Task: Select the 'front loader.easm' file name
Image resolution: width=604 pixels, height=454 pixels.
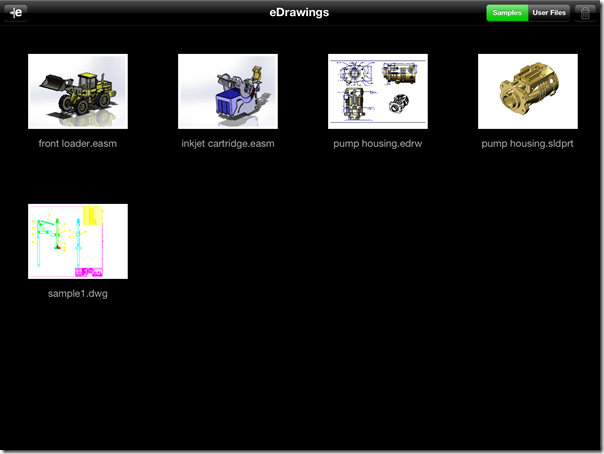Action: [77, 144]
